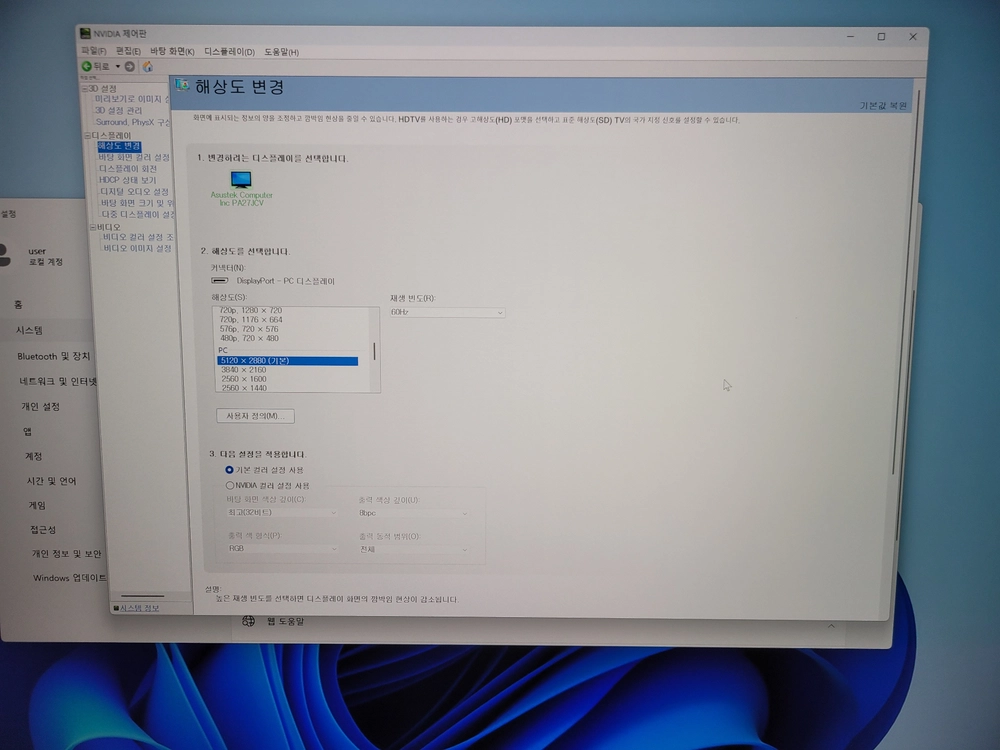This screenshot has height=750, width=1000.
Task: Click the NVIDIA logo in title bar
Action: [85, 34]
